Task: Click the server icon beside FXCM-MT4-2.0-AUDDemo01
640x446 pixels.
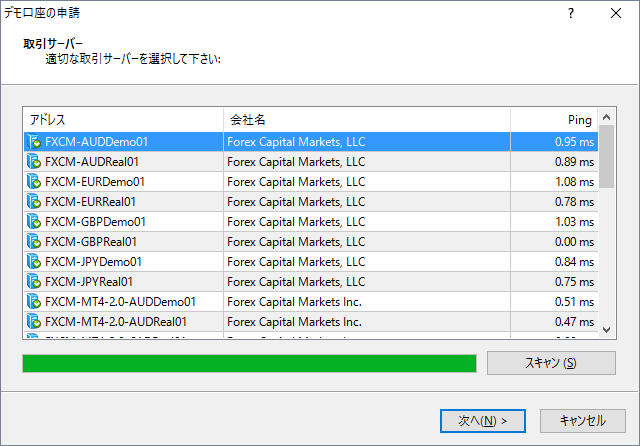Action: 34,302
